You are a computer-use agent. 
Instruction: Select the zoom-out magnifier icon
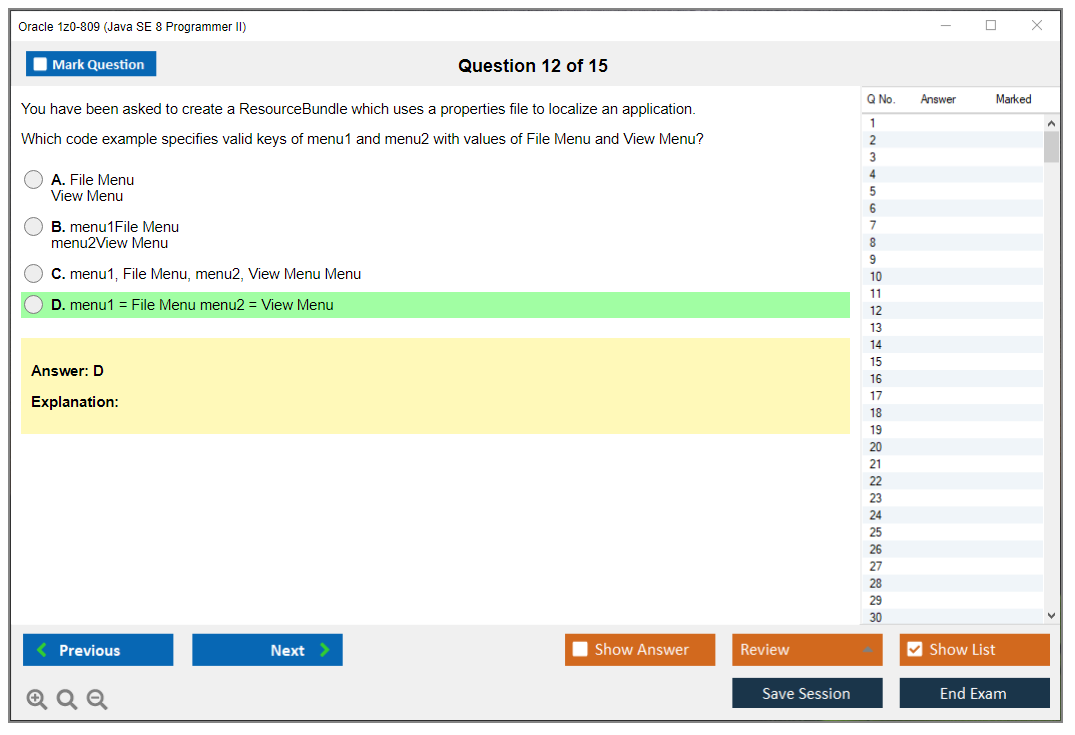point(97,699)
